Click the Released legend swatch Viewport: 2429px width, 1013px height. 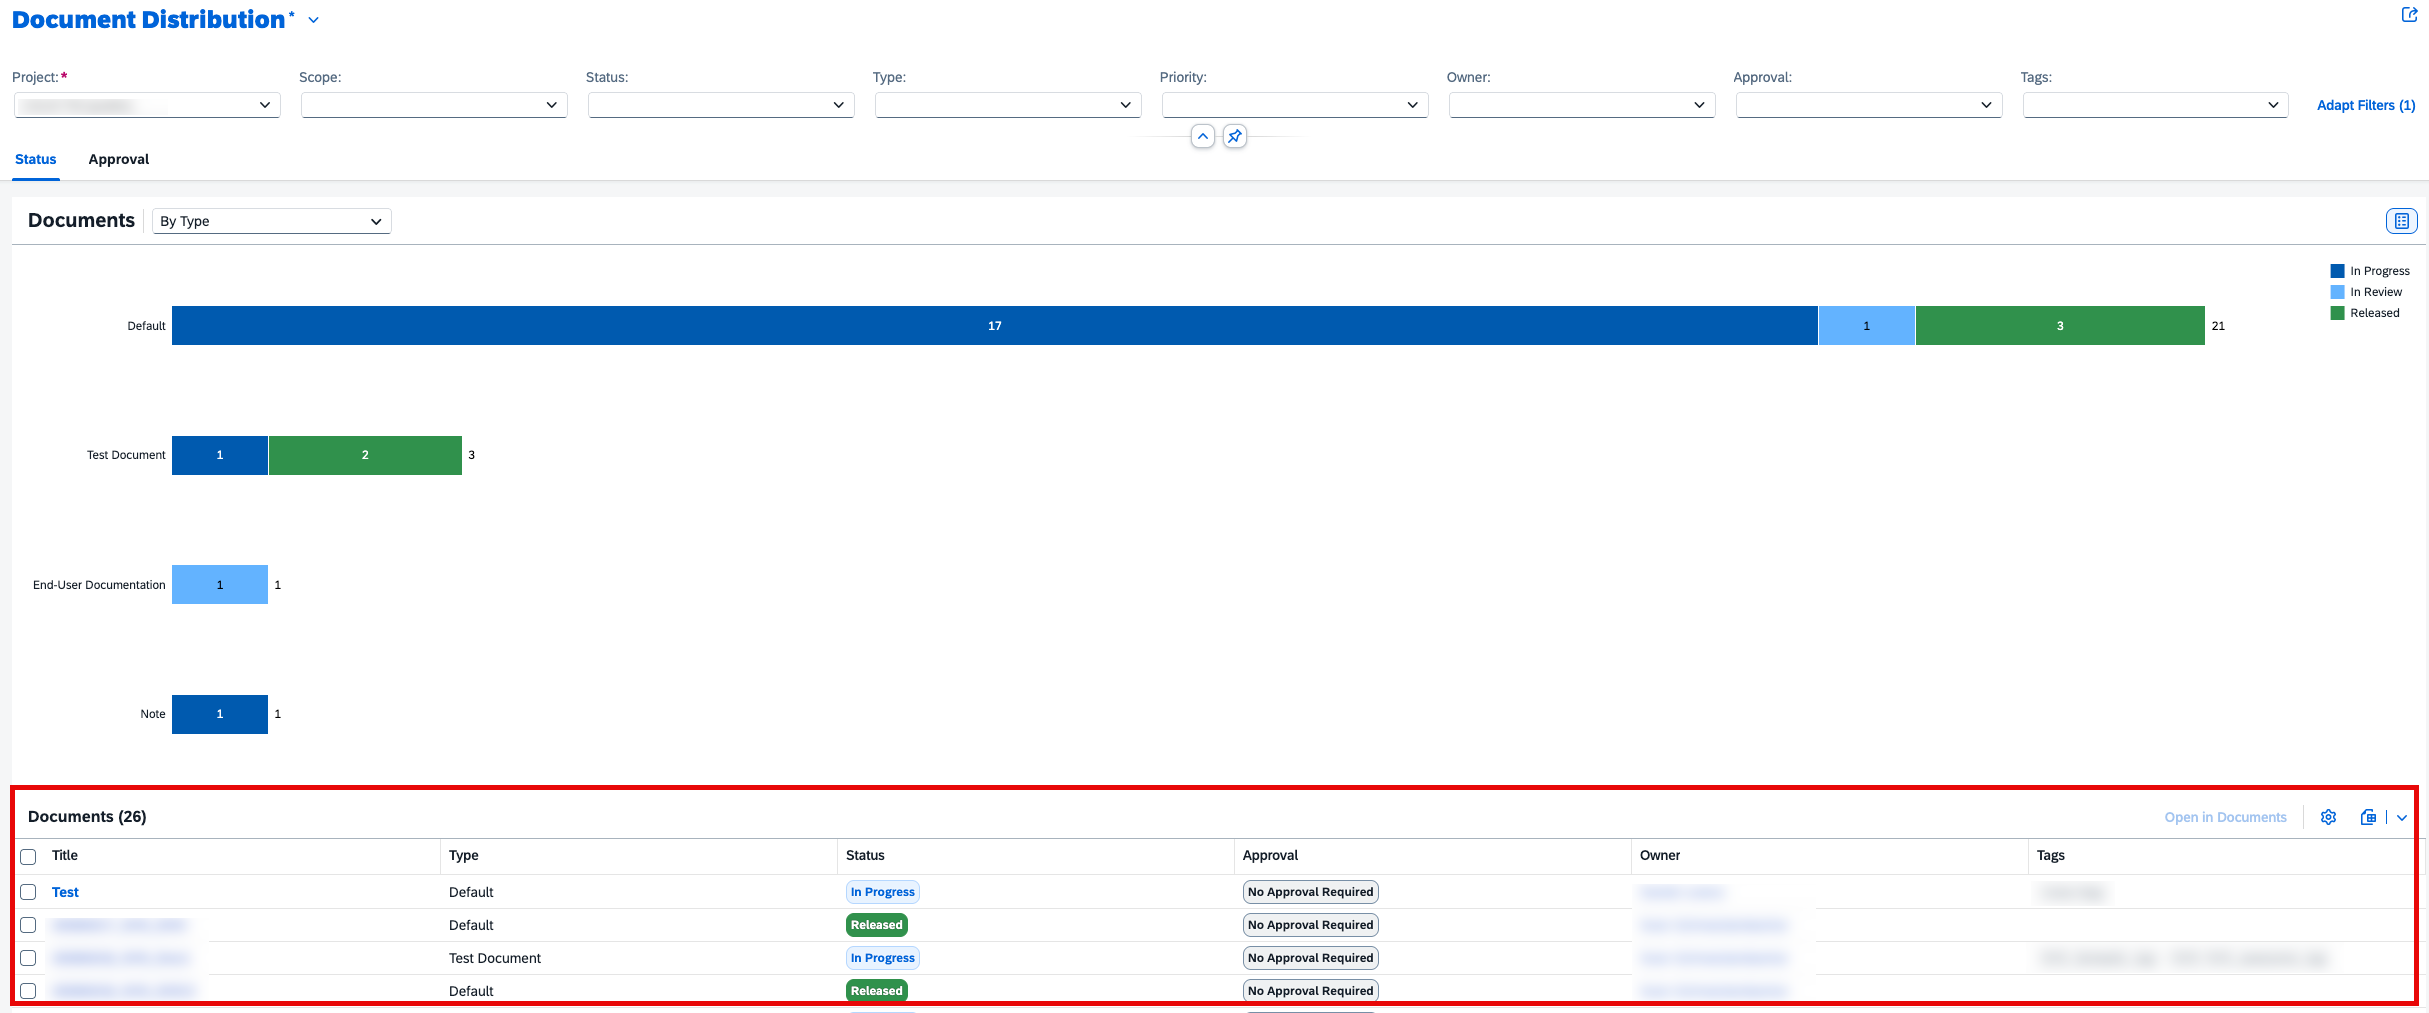[2337, 313]
